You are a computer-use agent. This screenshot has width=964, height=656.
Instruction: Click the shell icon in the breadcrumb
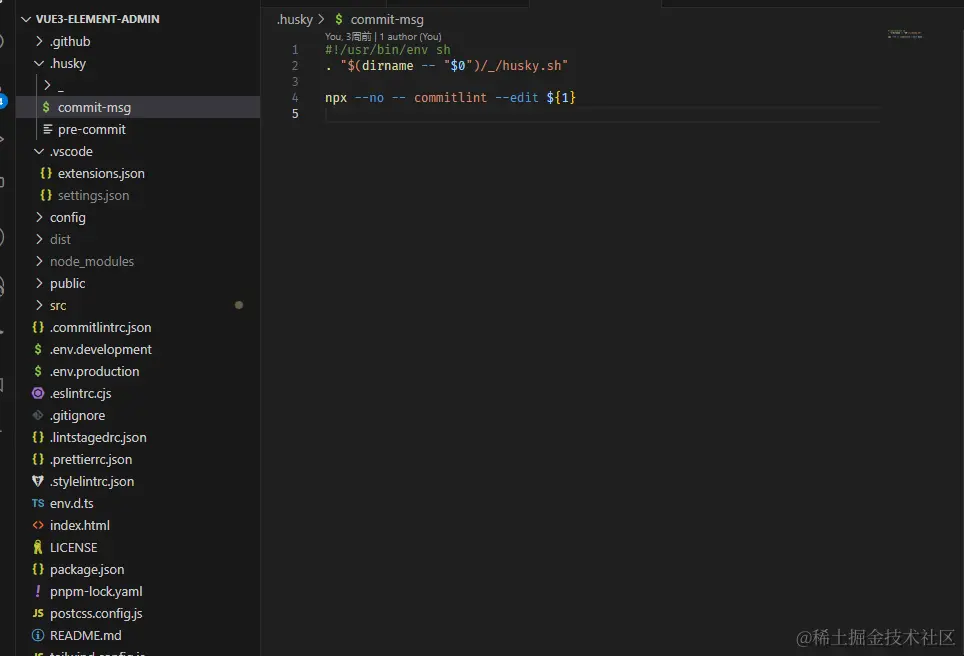pos(339,20)
